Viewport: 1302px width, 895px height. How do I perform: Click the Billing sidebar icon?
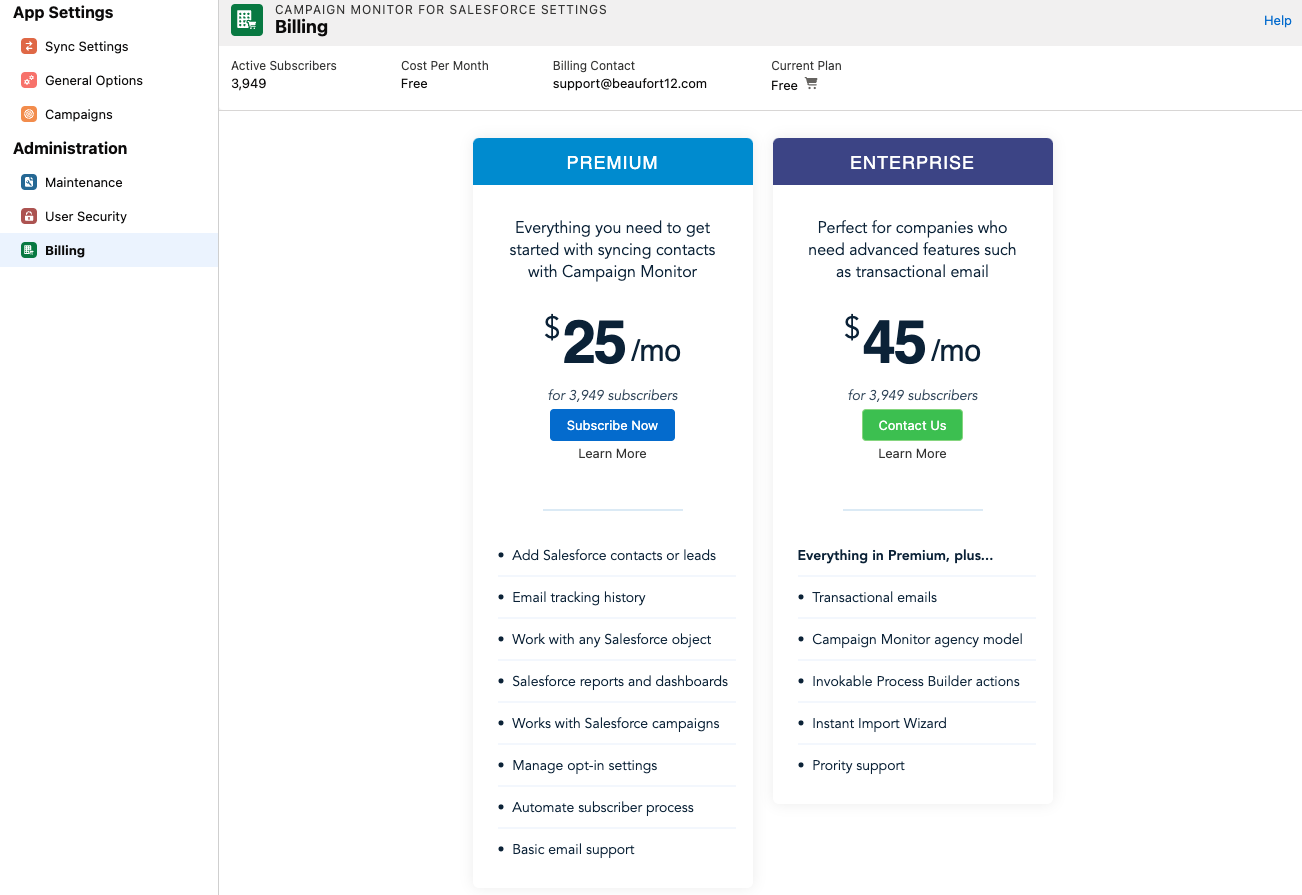[29, 250]
